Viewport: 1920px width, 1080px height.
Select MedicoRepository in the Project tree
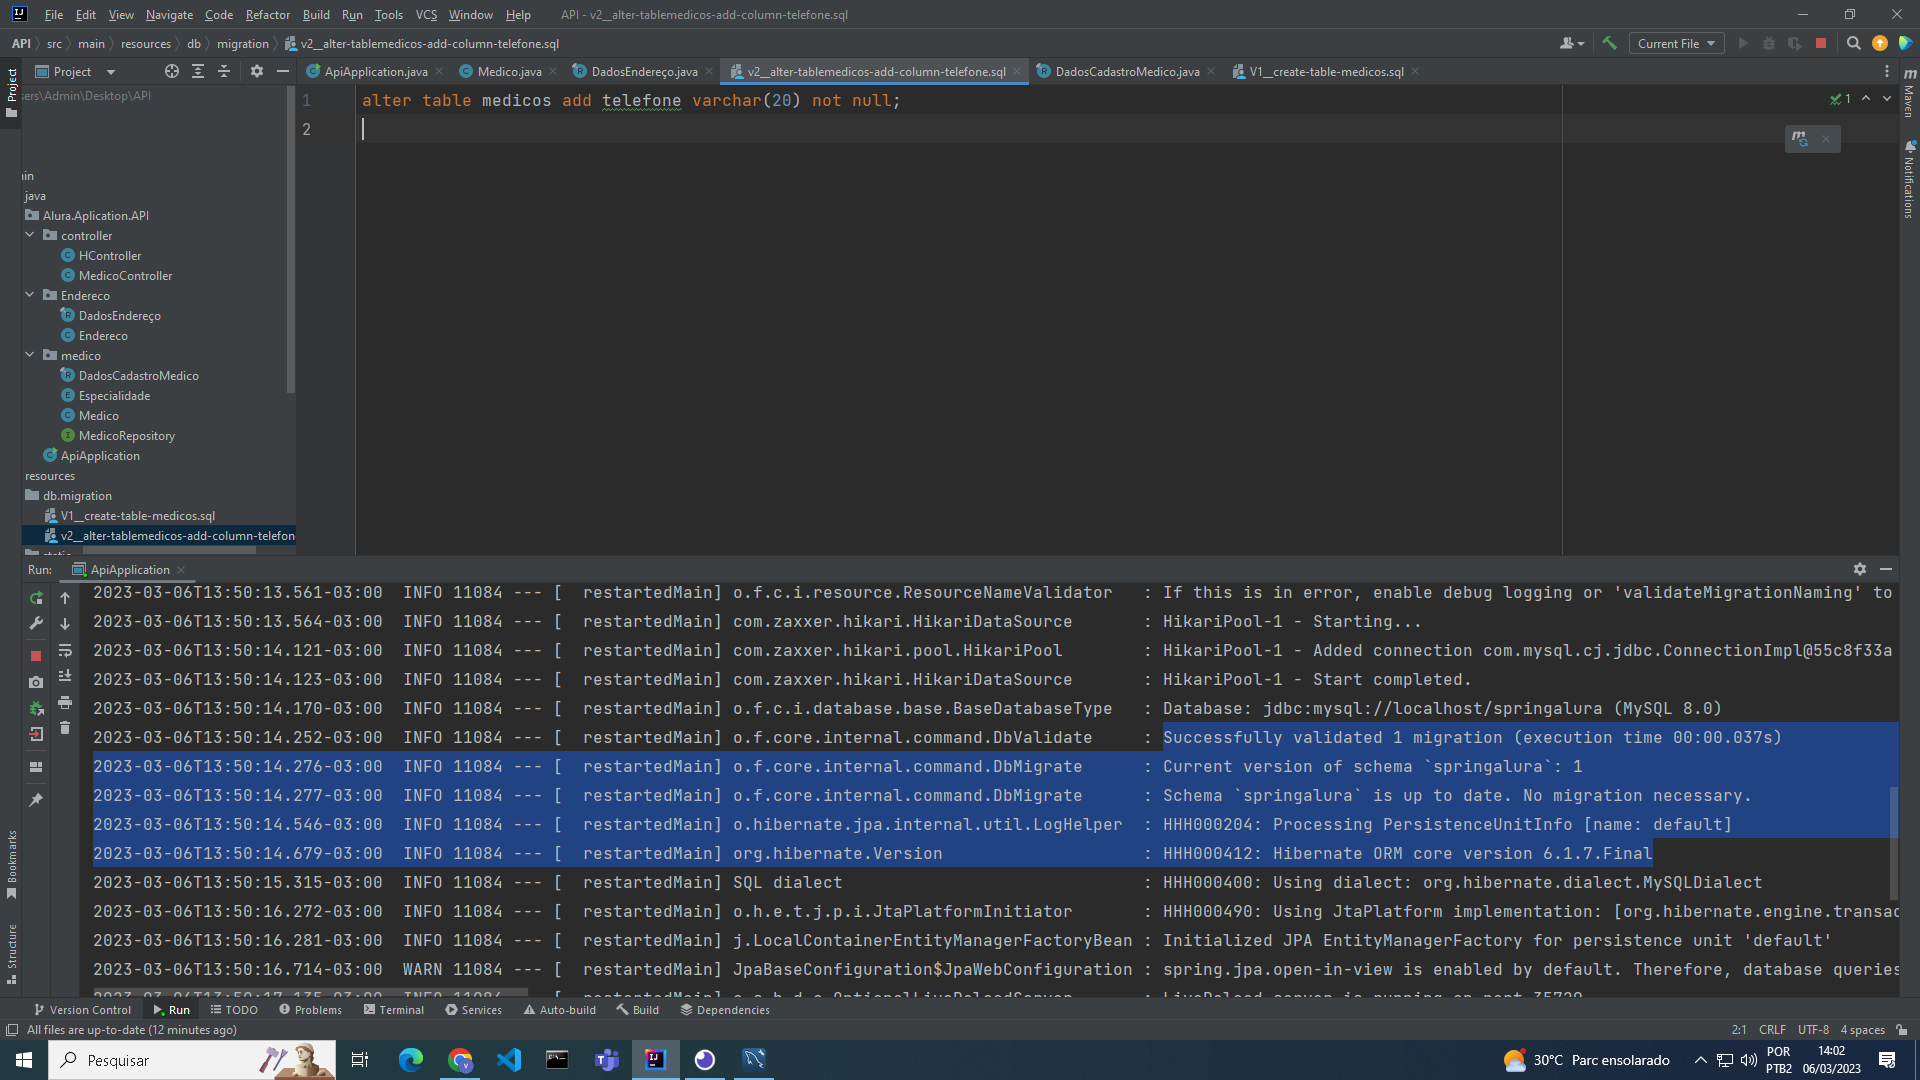(126, 435)
